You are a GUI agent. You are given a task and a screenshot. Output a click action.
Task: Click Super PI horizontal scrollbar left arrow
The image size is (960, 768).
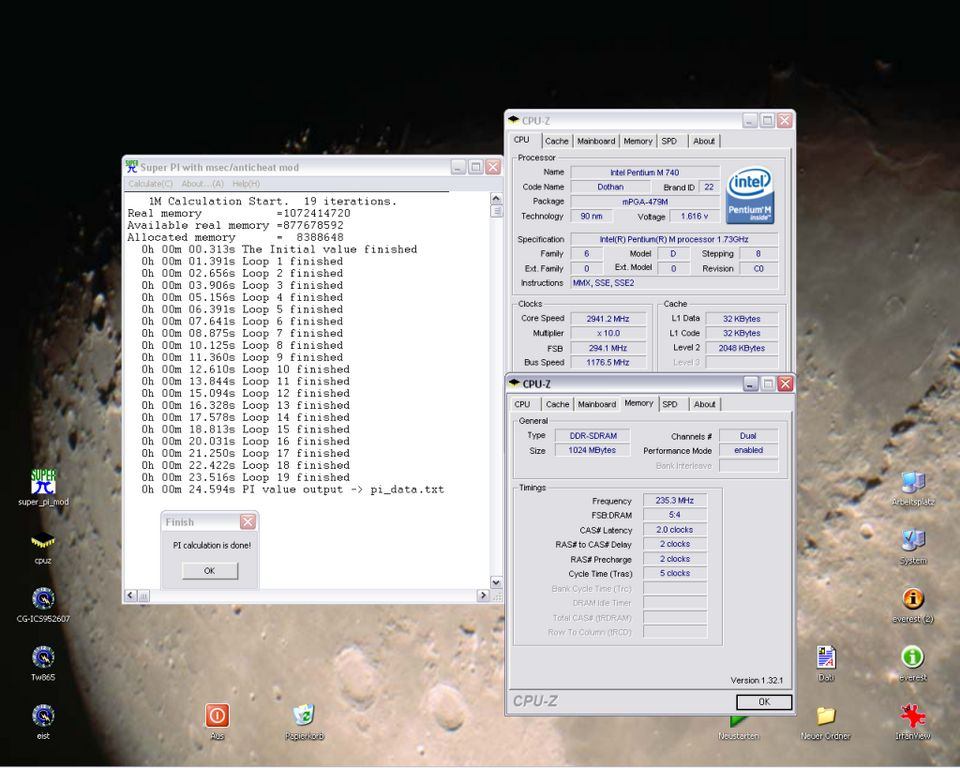point(130,595)
